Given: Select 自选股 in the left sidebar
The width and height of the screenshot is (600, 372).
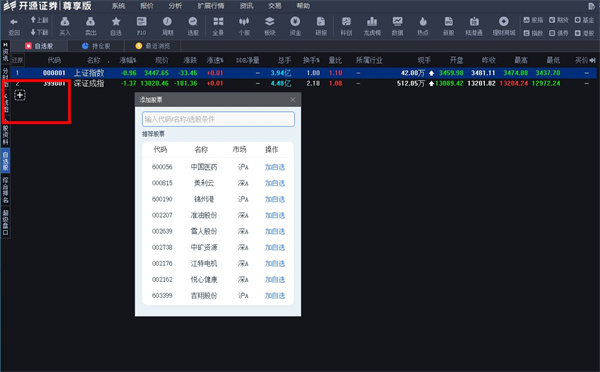Looking at the screenshot, I should tap(5, 161).
